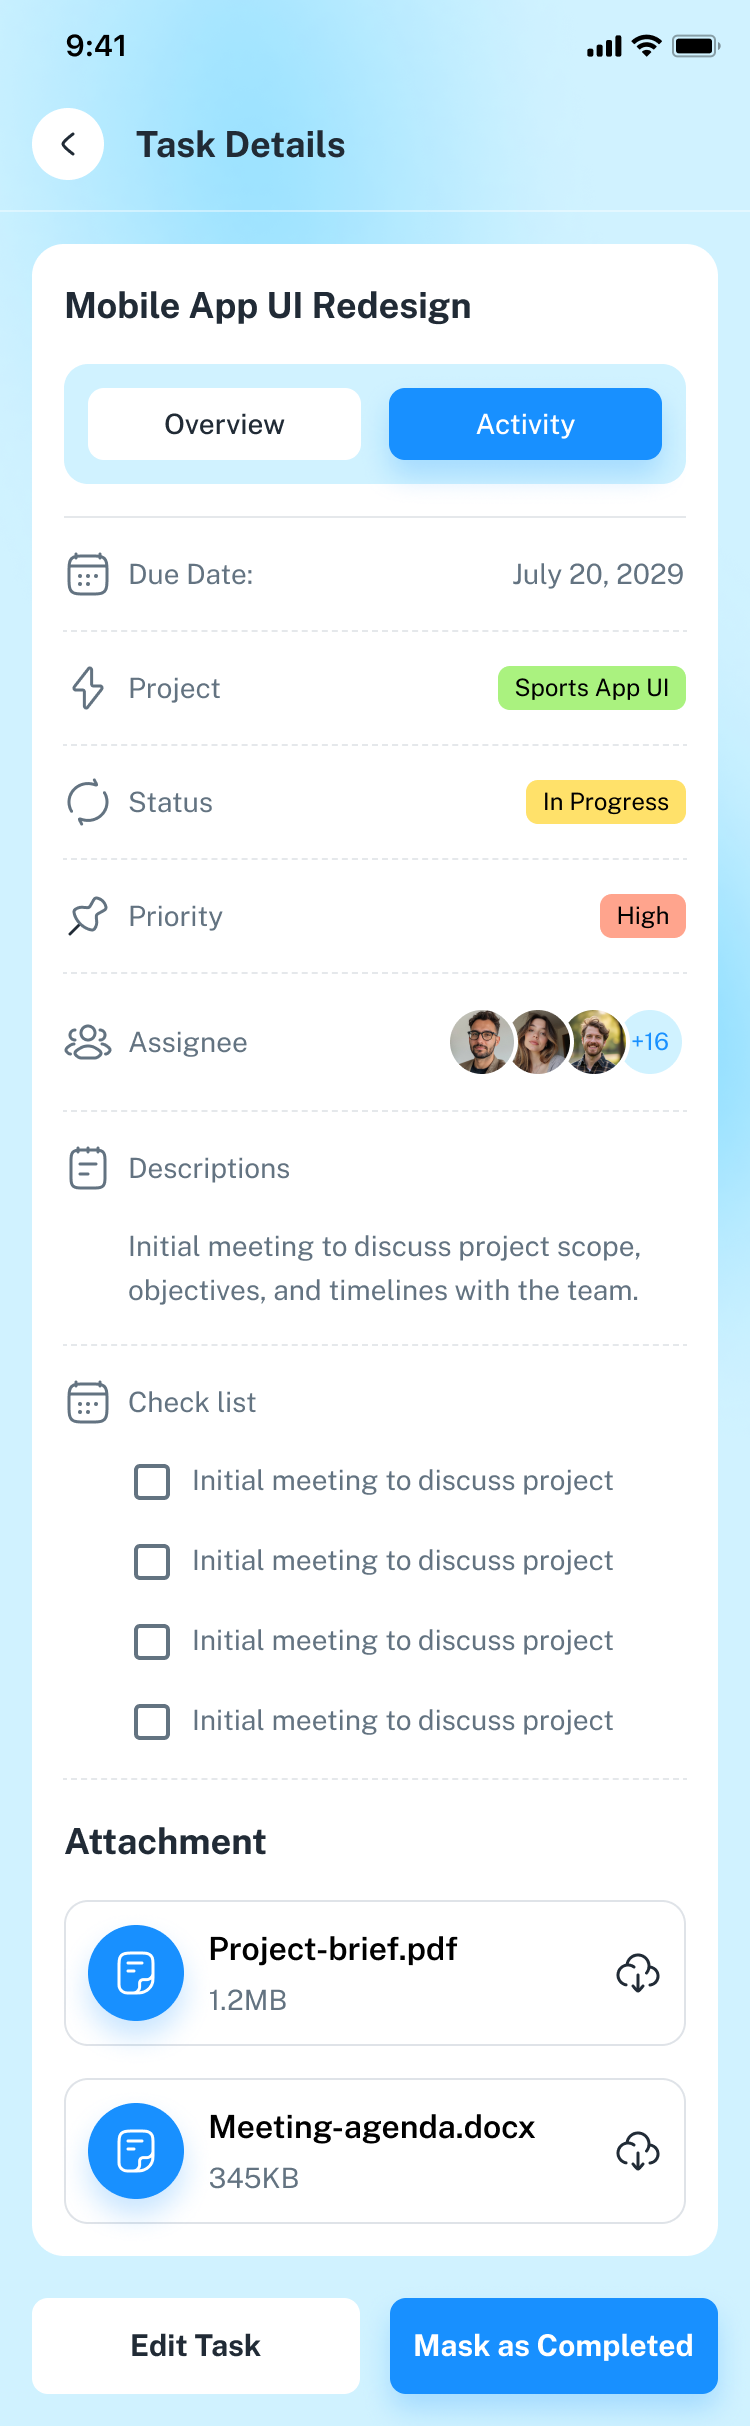Download Meeting-agenda.docx with cloud icon
Viewport: 750px width, 2426px height.
click(x=638, y=2151)
